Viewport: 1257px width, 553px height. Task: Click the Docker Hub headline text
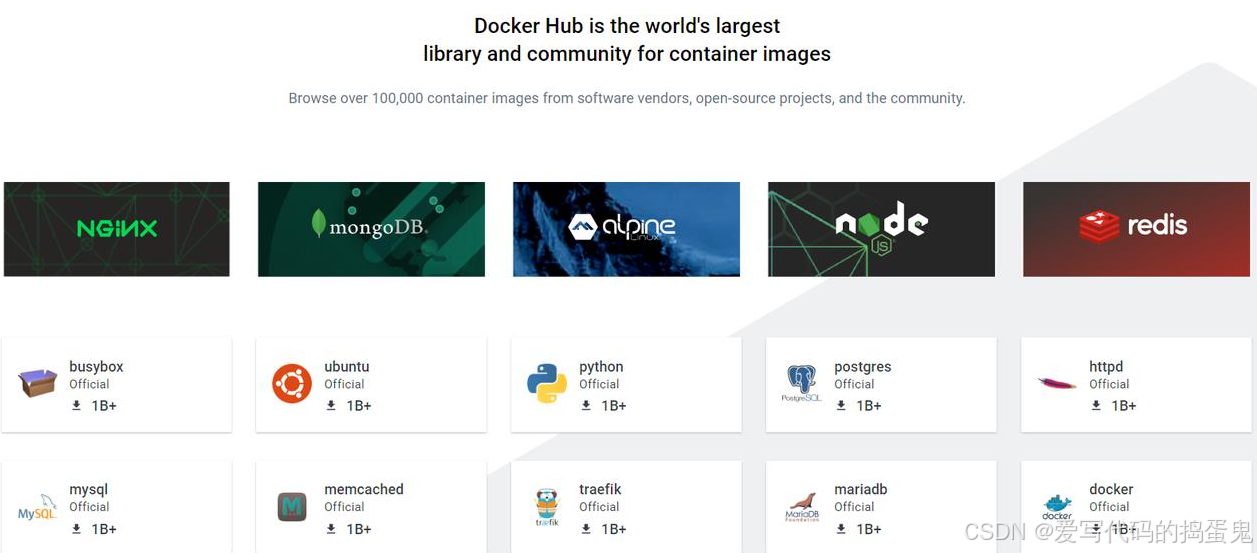(x=627, y=40)
